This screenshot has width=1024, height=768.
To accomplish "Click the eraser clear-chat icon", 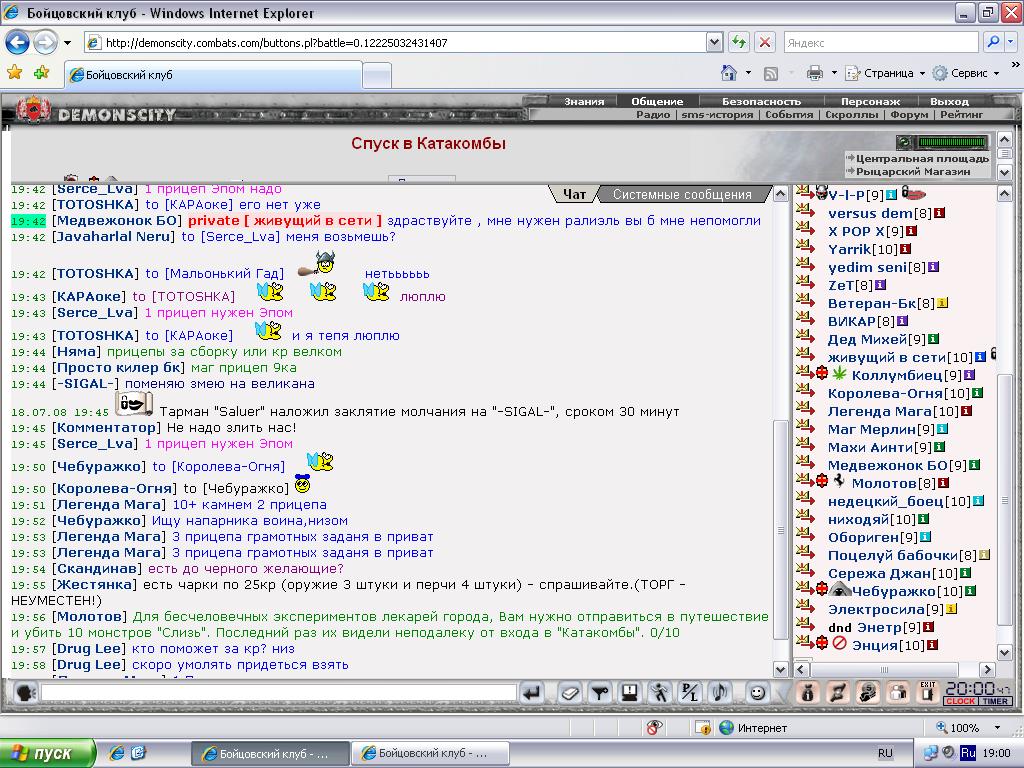I will 569,692.
